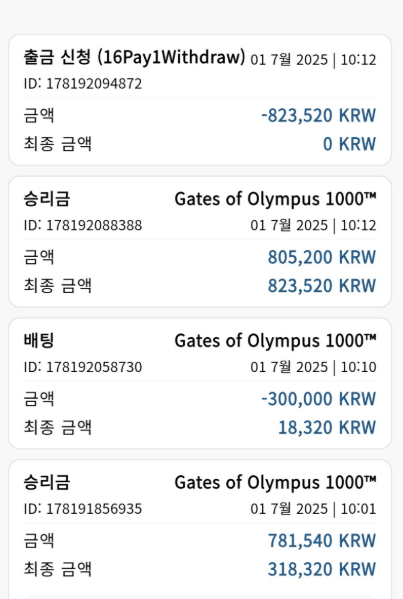Click the 823,520 KRW final balance
403x599 pixels.
pos(322,286)
